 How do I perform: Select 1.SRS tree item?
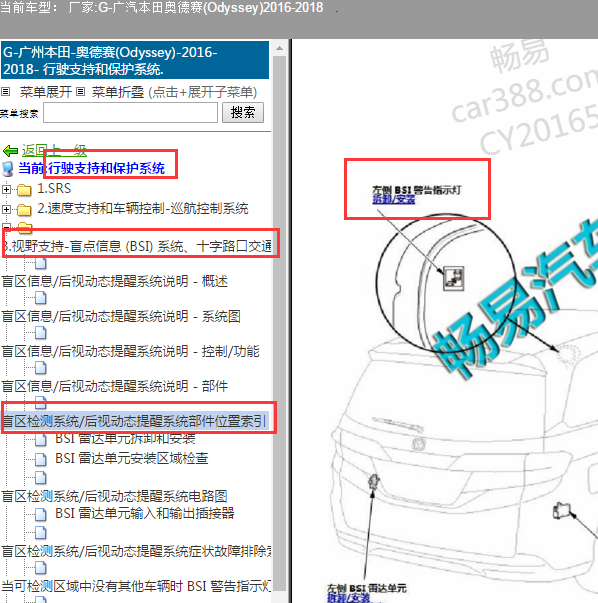tap(54, 188)
